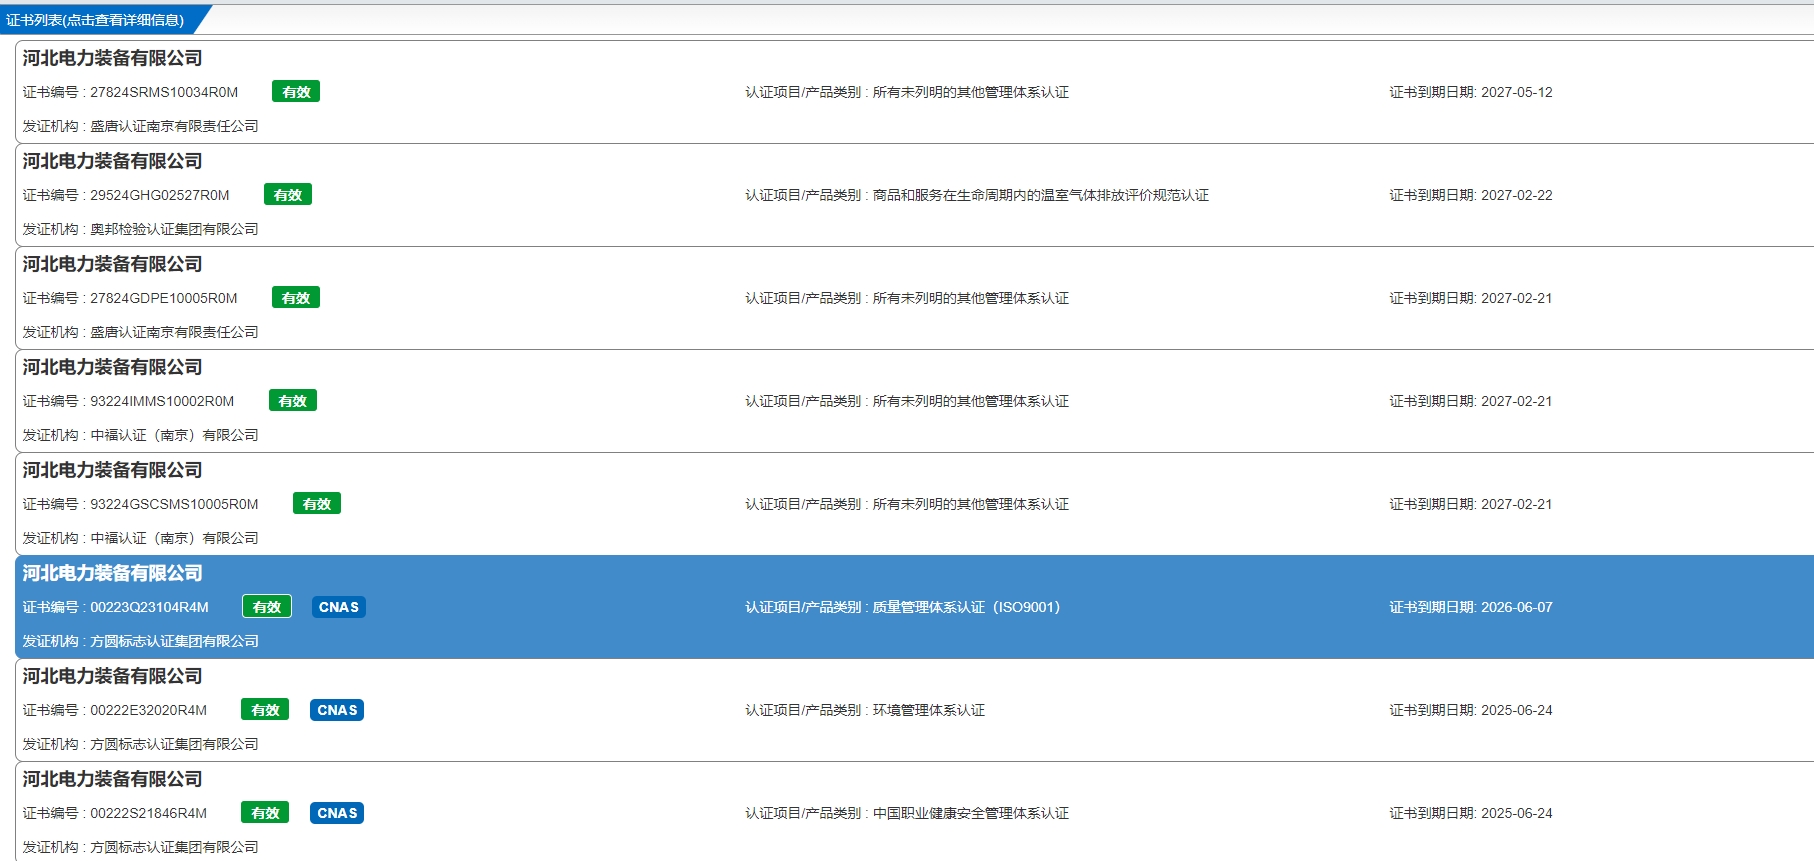Select certificate number 93224IMMS10002R0M
1814x861 pixels.
[x=162, y=401]
